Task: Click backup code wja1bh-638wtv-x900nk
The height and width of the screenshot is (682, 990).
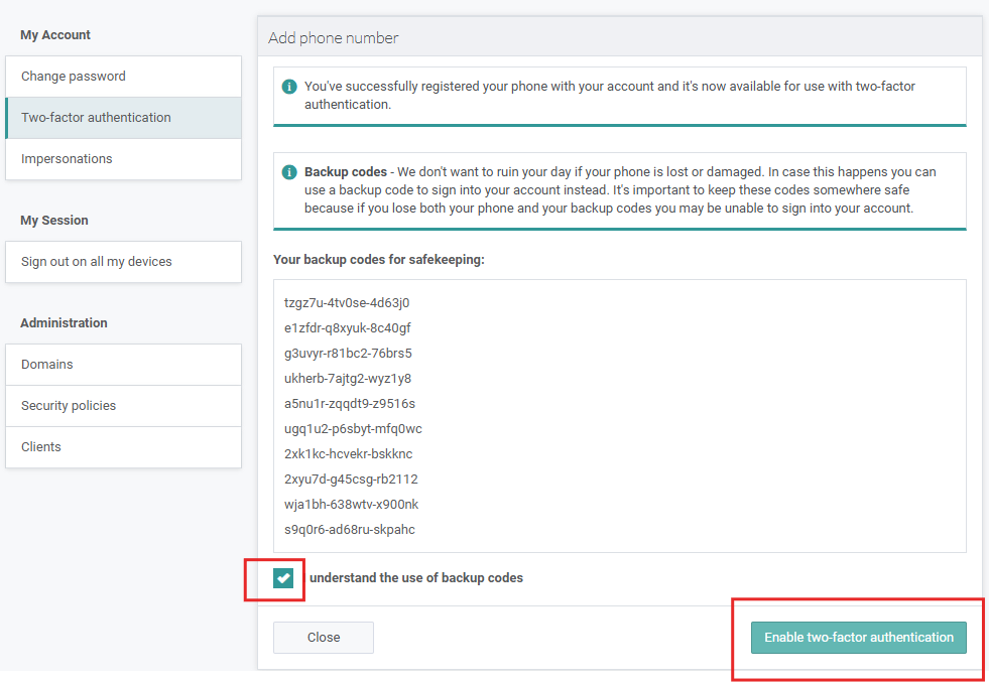Action: (x=351, y=504)
